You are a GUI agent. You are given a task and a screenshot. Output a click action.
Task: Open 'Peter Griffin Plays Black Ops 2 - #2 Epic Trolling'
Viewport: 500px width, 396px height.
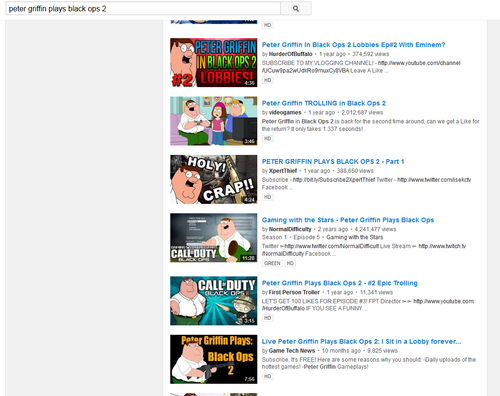click(339, 283)
